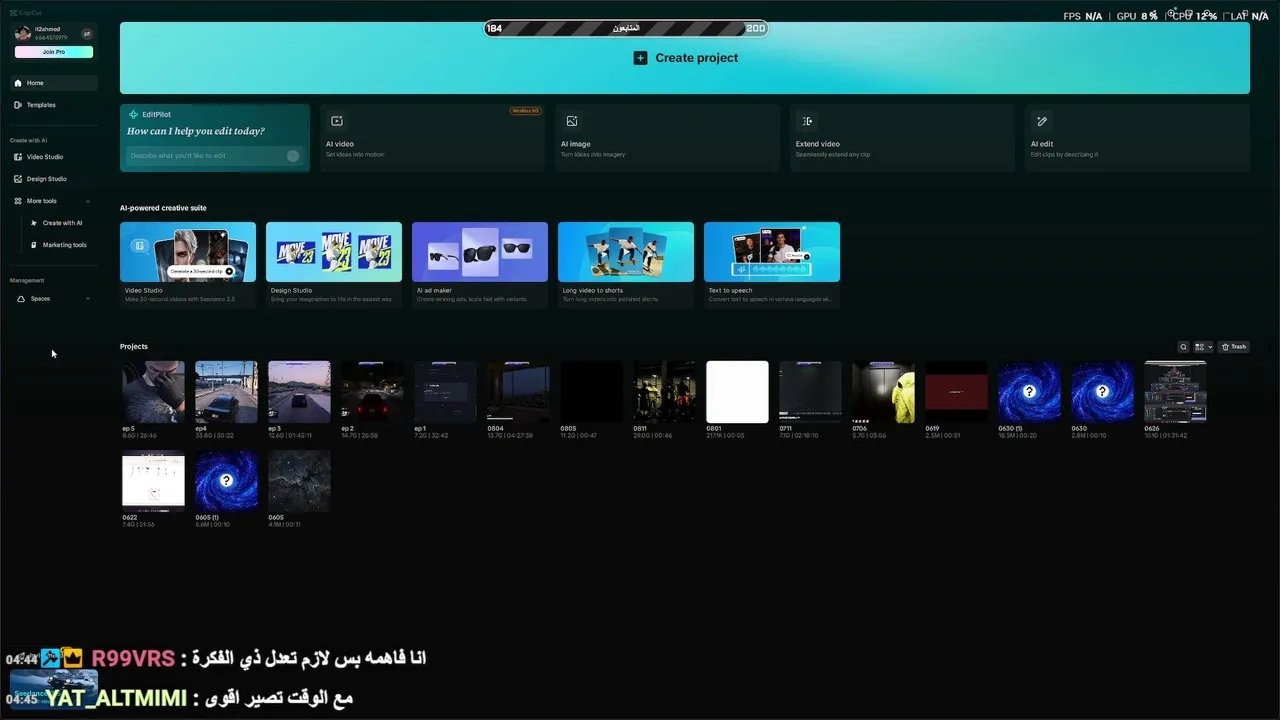The image size is (1280, 720).
Task: Click the Join Pro button
Action: (54, 52)
